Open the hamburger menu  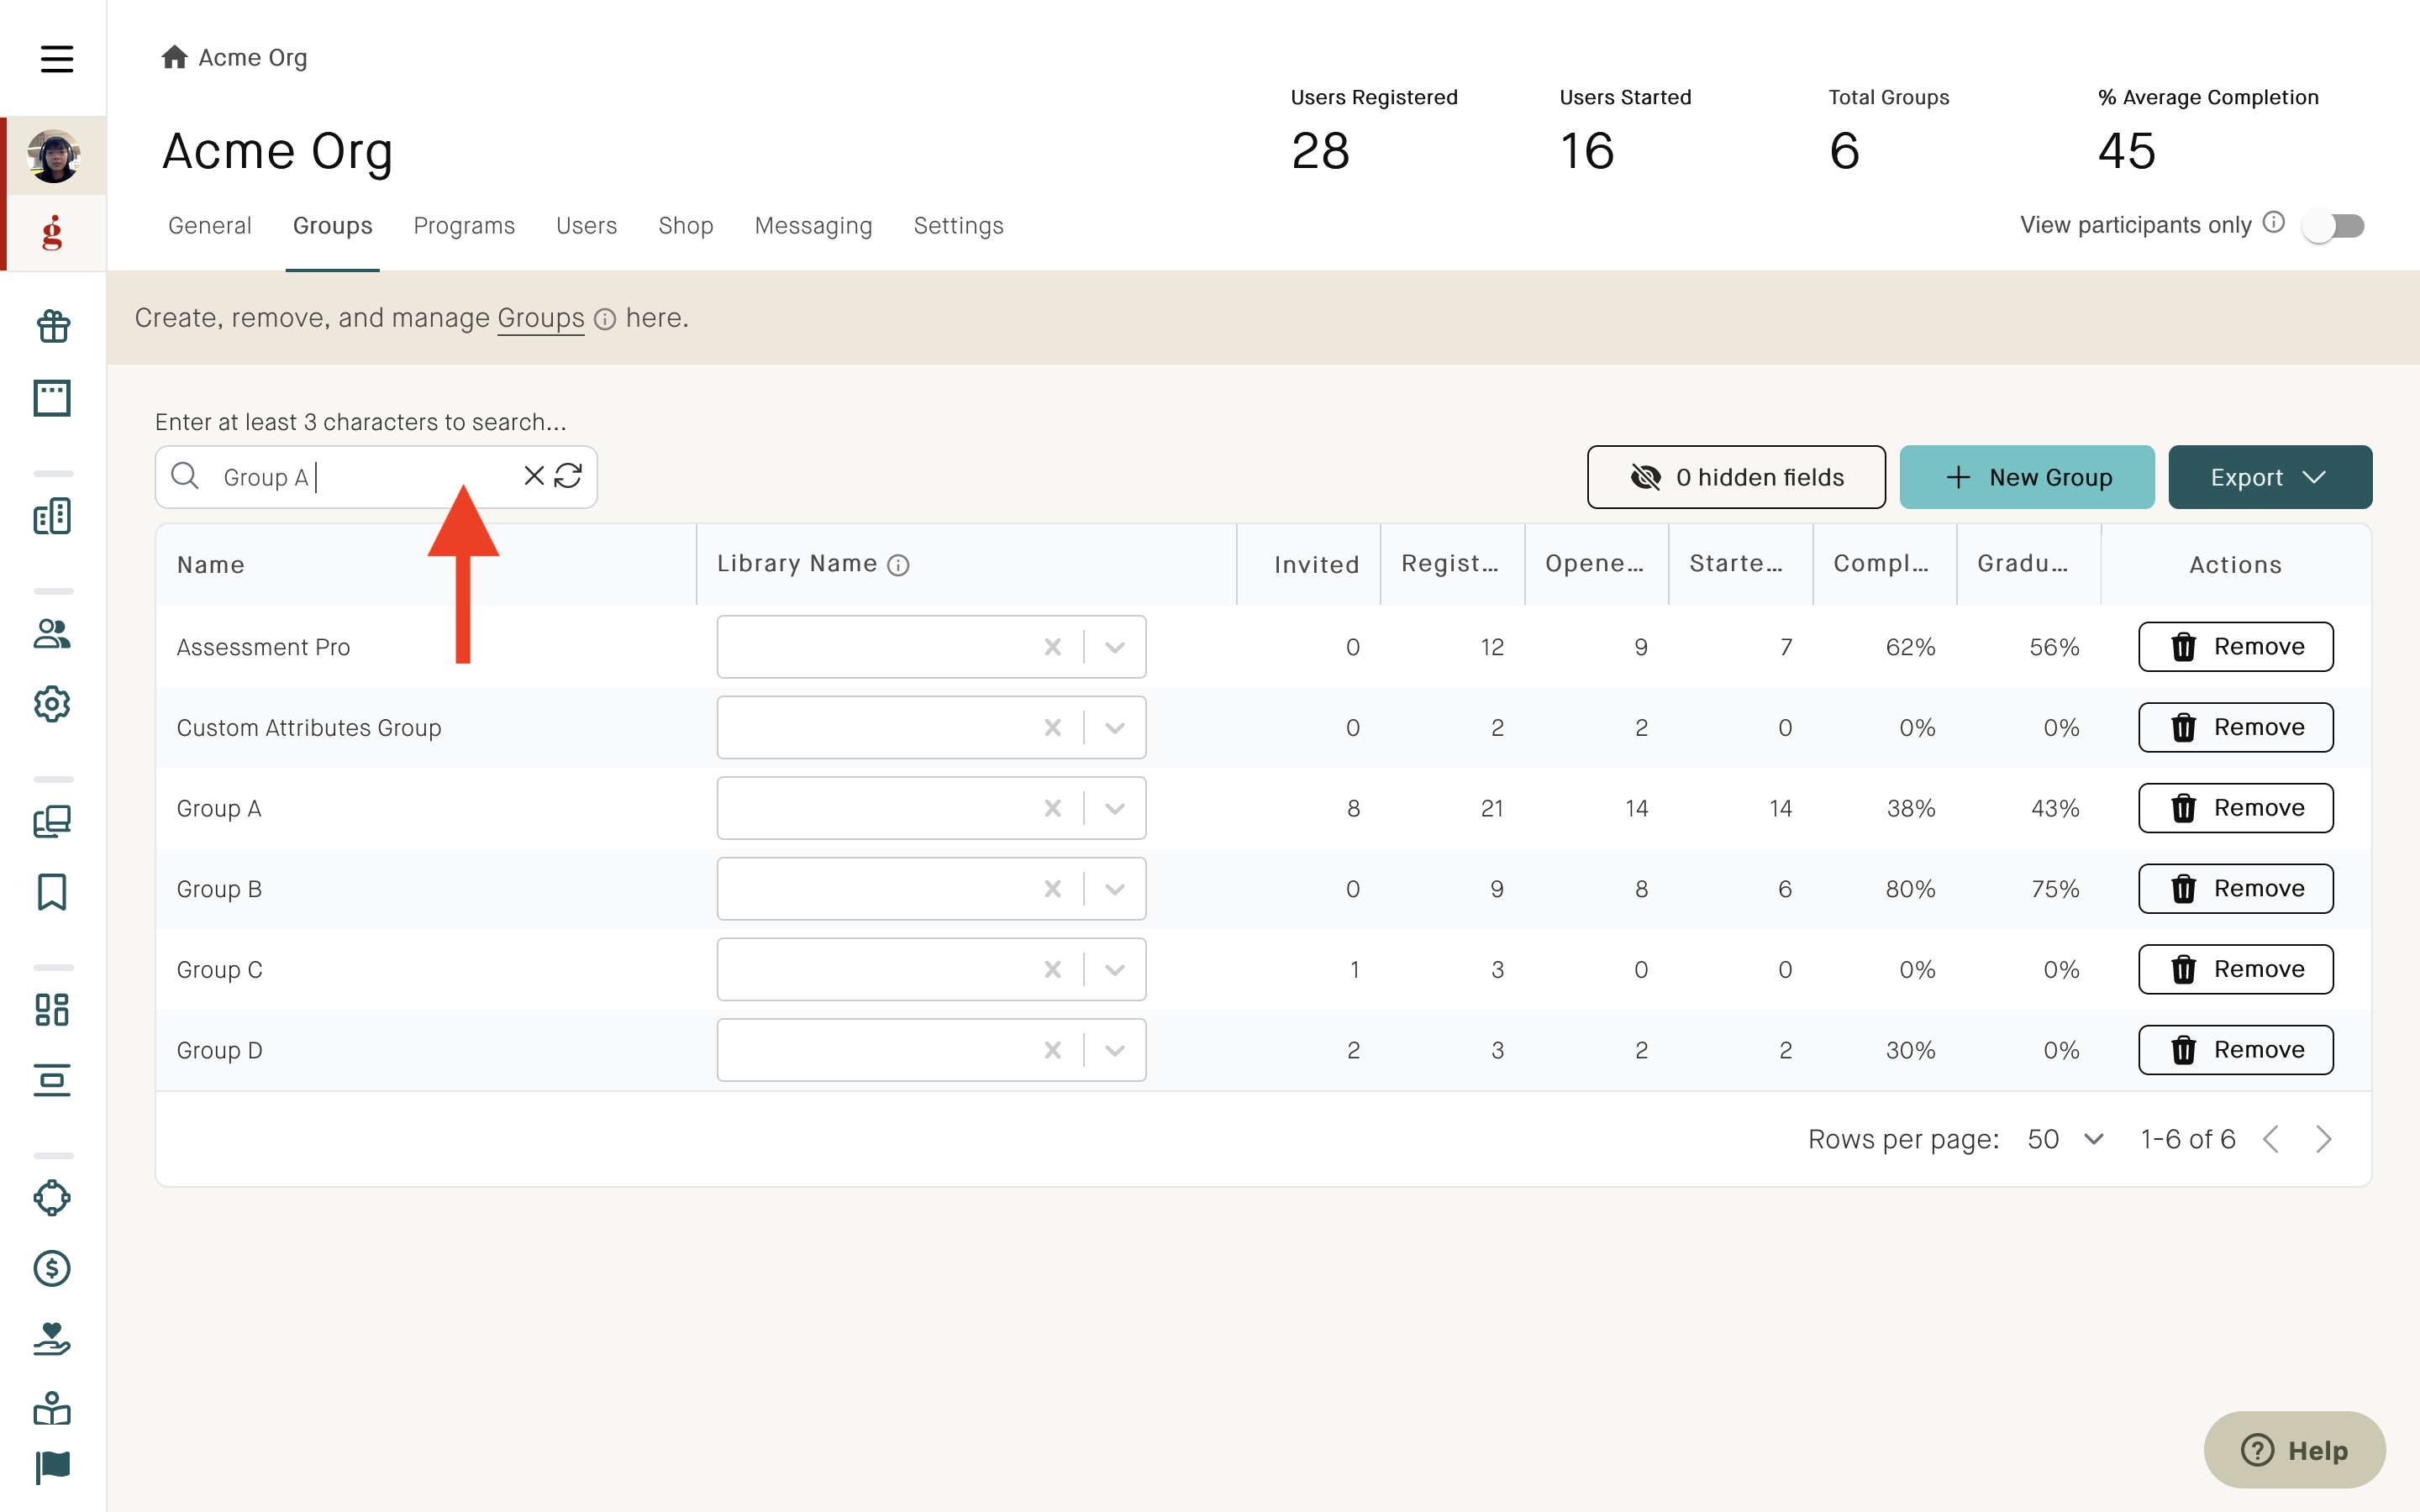tap(56, 58)
